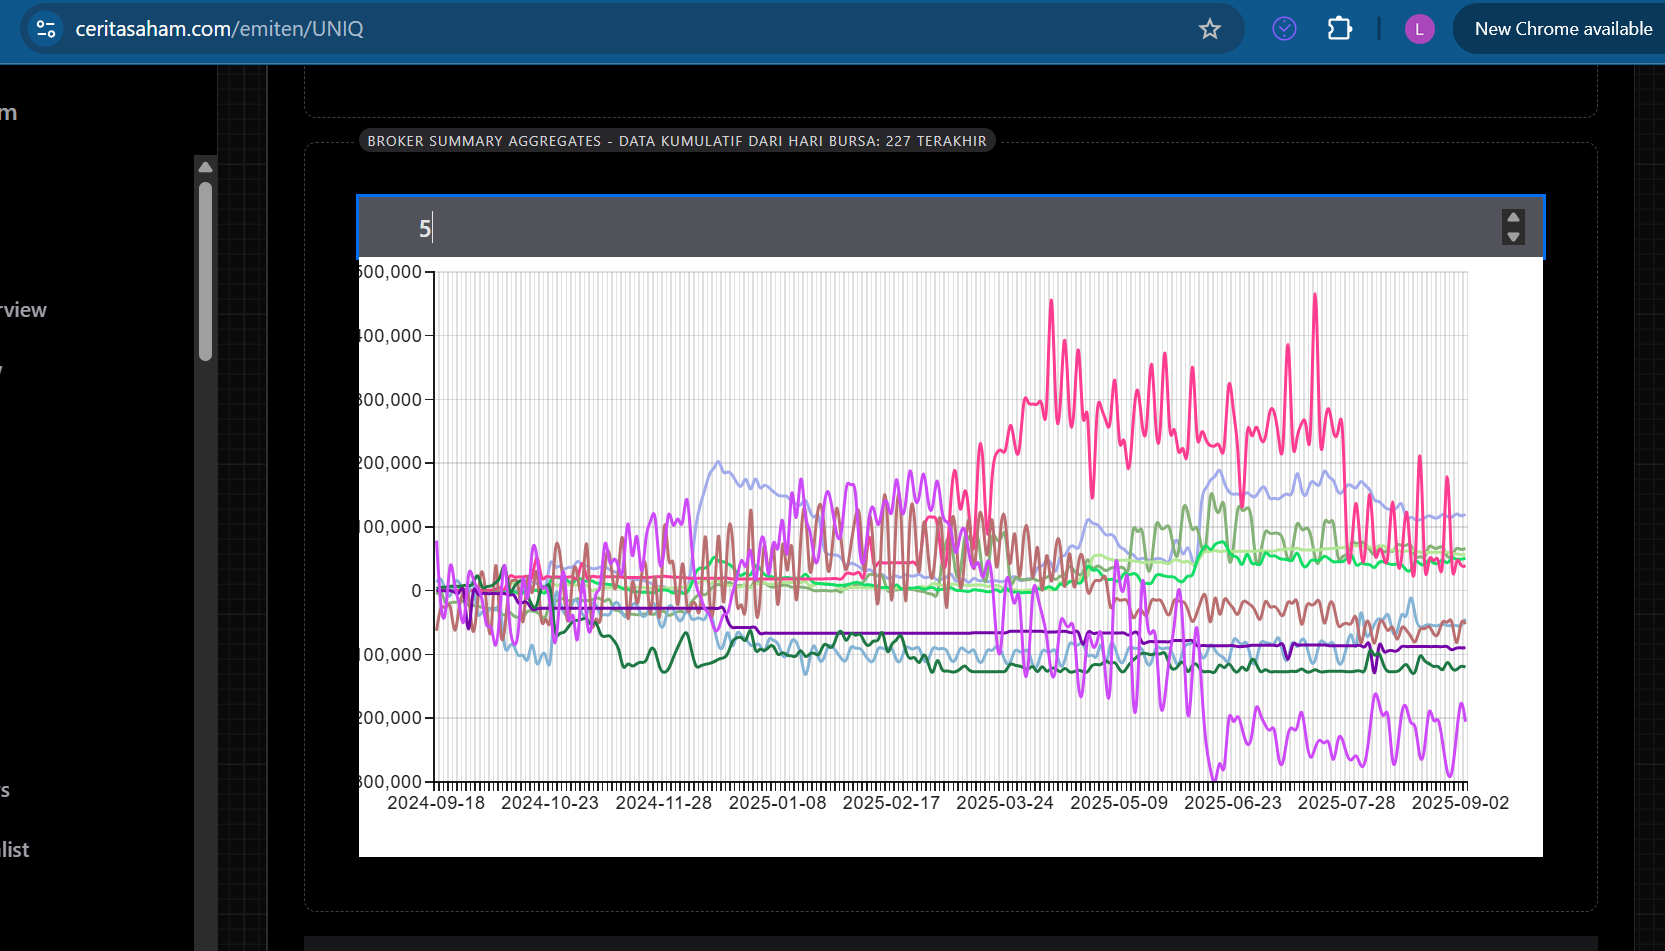Click the 2025-06-23 date axis label

pyautogui.click(x=1233, y=803)
